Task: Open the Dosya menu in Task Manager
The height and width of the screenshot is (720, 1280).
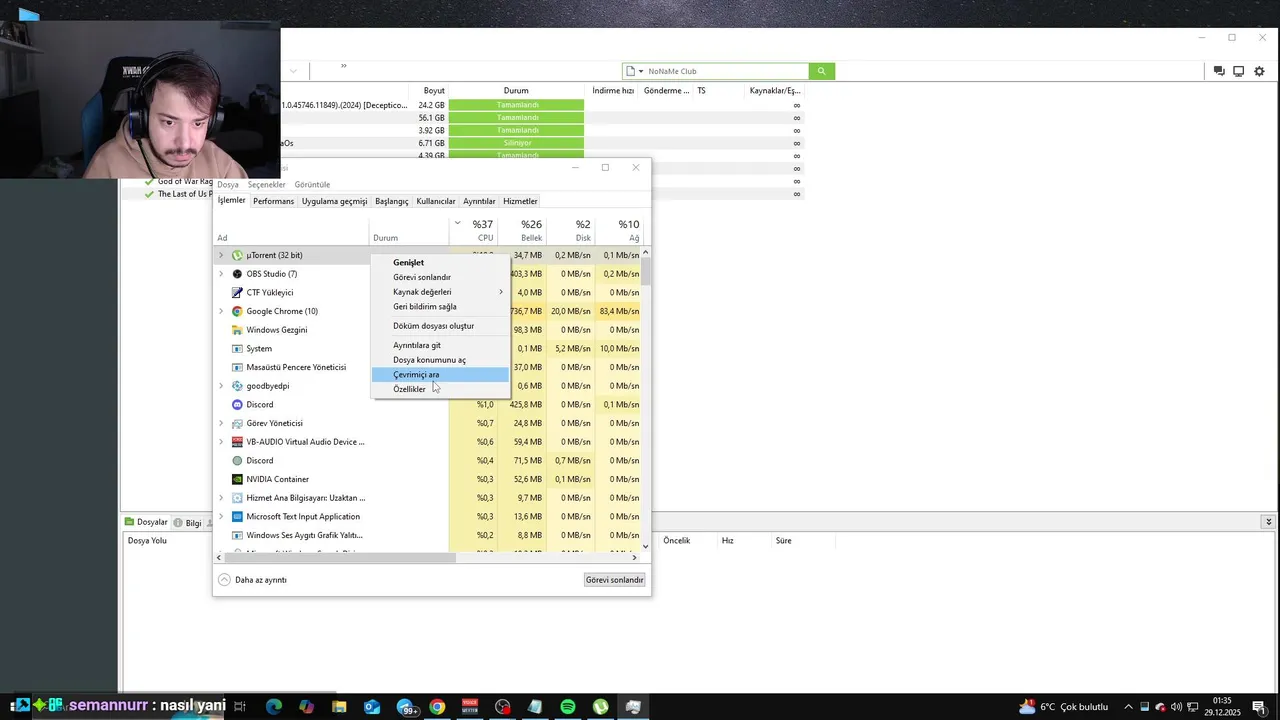Action: click(x=228, y=184)
